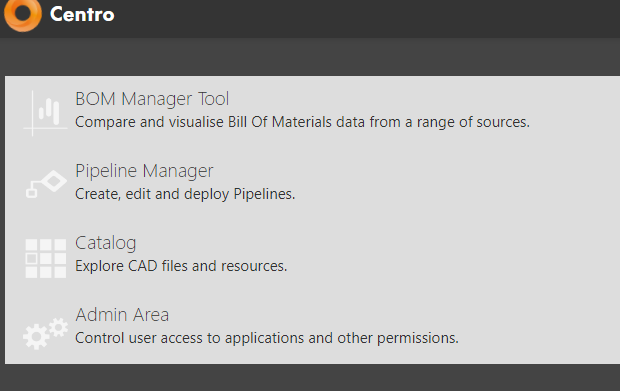The image size is (620, 391).
Task: Select the 'Create, edit and deploy Pipelines' description
Action: 185,194
